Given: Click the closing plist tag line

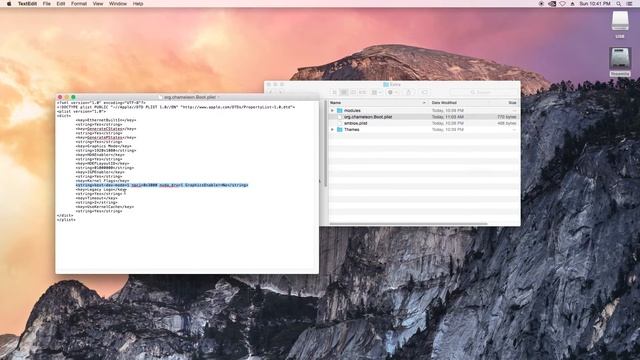Looking at the screenshot, I should coord(66,220).
